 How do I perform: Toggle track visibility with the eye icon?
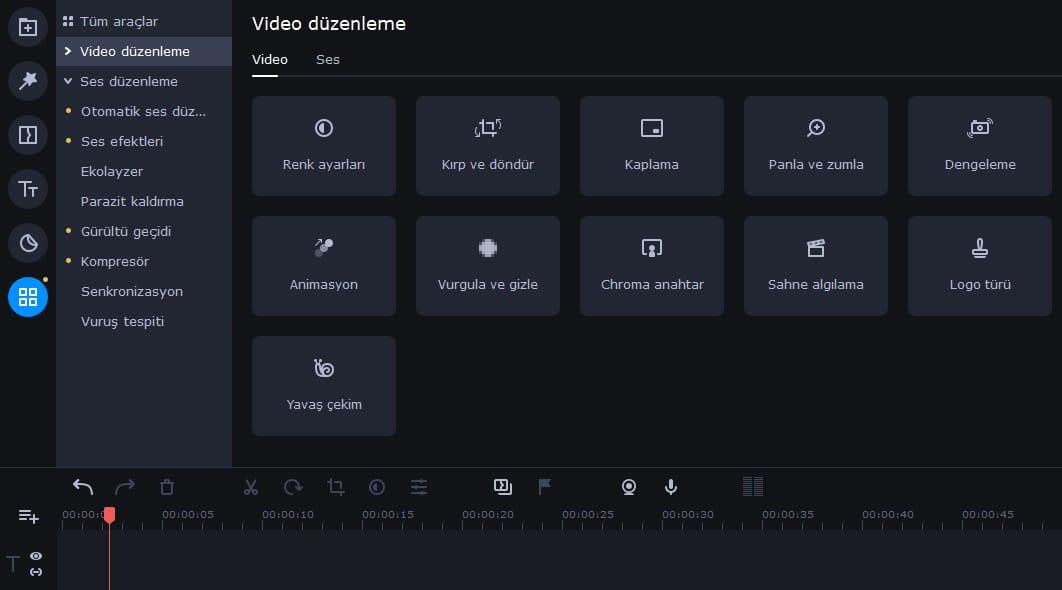click(x=36, y=556)
